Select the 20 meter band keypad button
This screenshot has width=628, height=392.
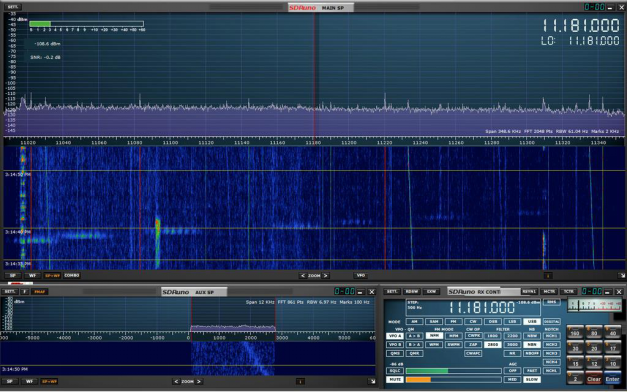[x=594, y=348]
